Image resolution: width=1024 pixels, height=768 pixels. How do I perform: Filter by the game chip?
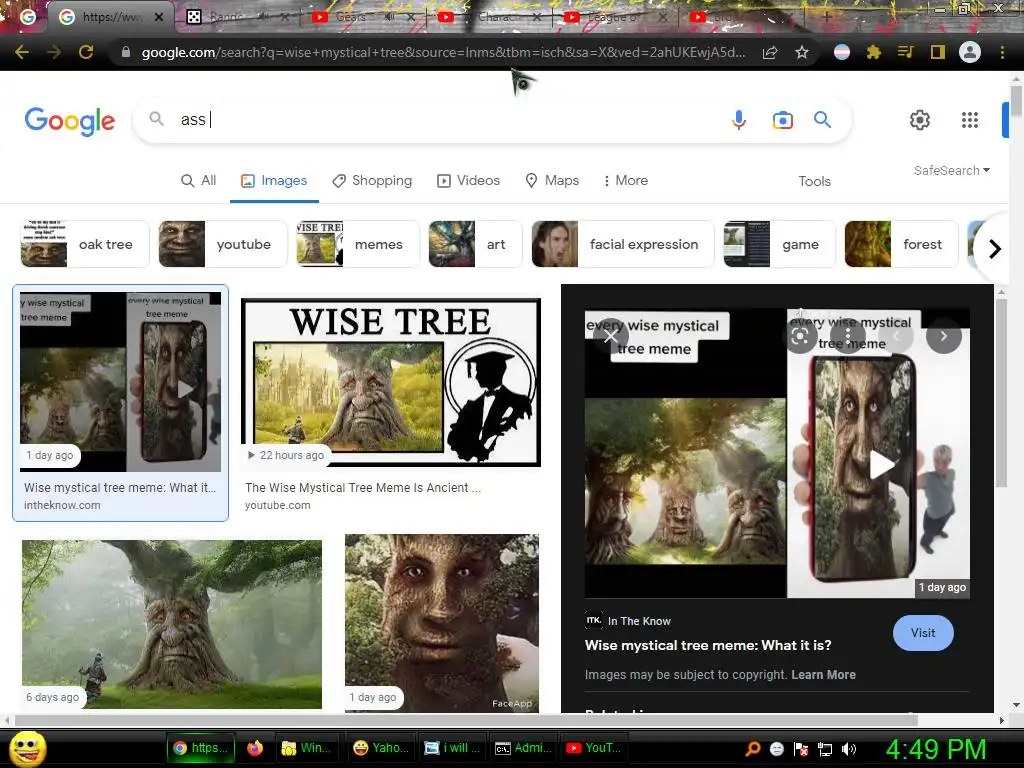pyautogui.click(x=780, y=244)
